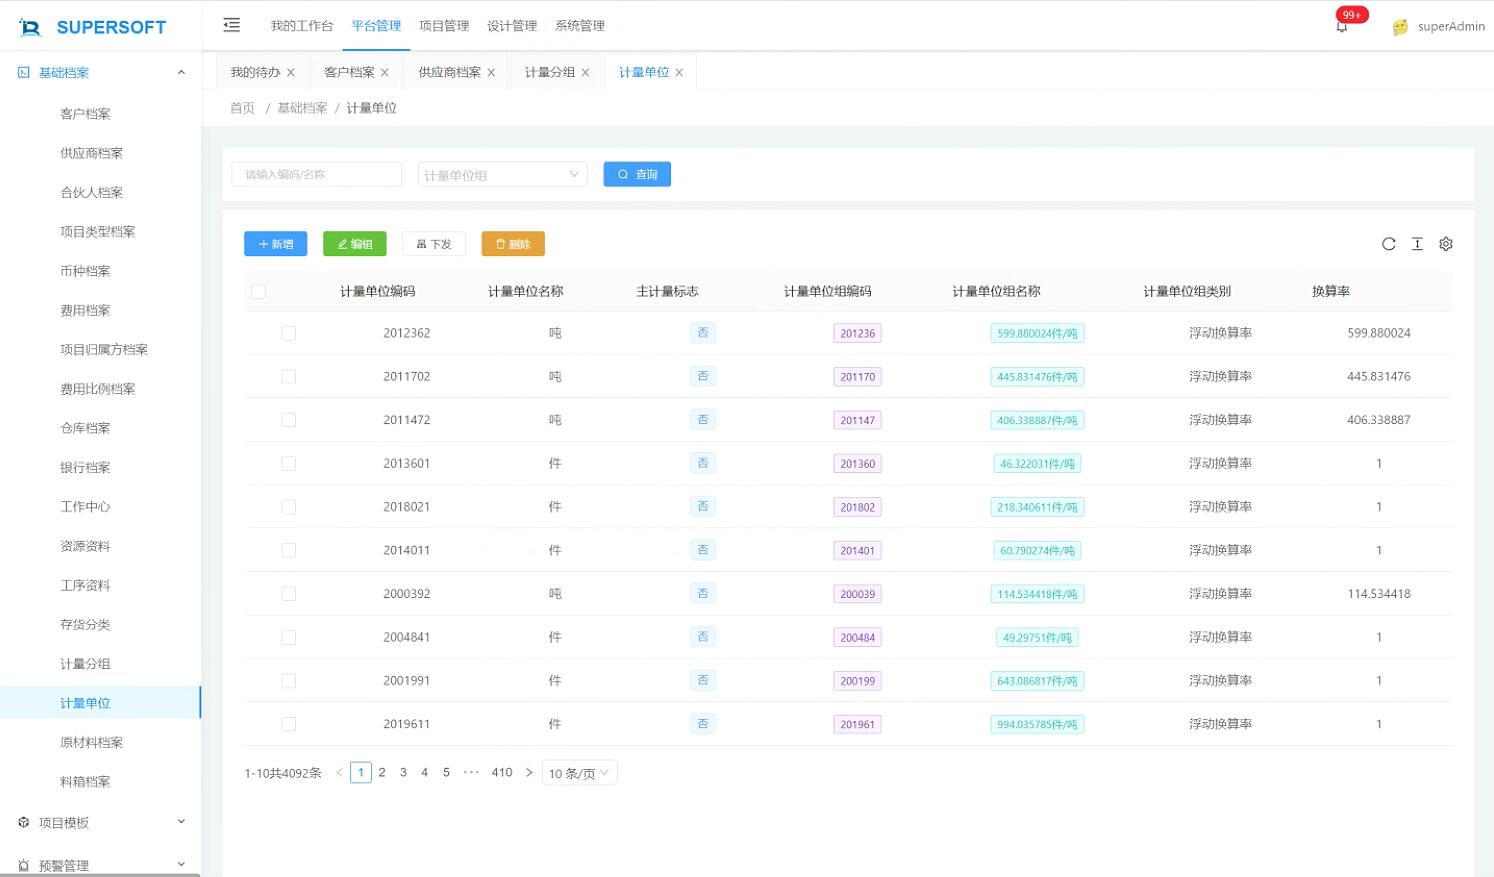Image resolution: width=1494 pixels, height=877 pixels.
Task: Open the 计量单位组 dropdown
Action: point(502,175)
